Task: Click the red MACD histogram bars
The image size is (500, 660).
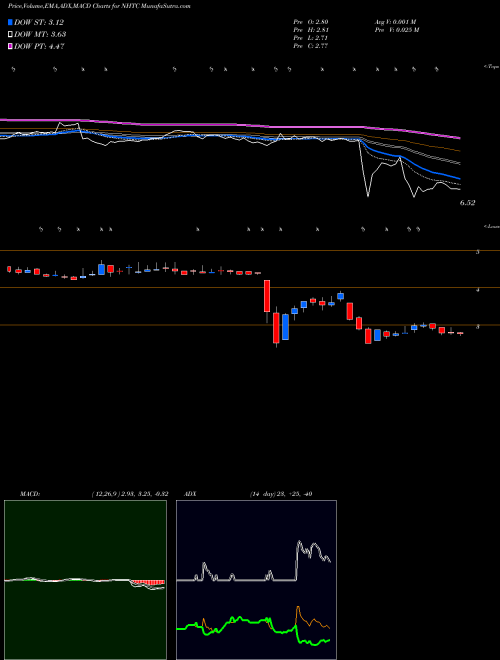Action: 147,583
